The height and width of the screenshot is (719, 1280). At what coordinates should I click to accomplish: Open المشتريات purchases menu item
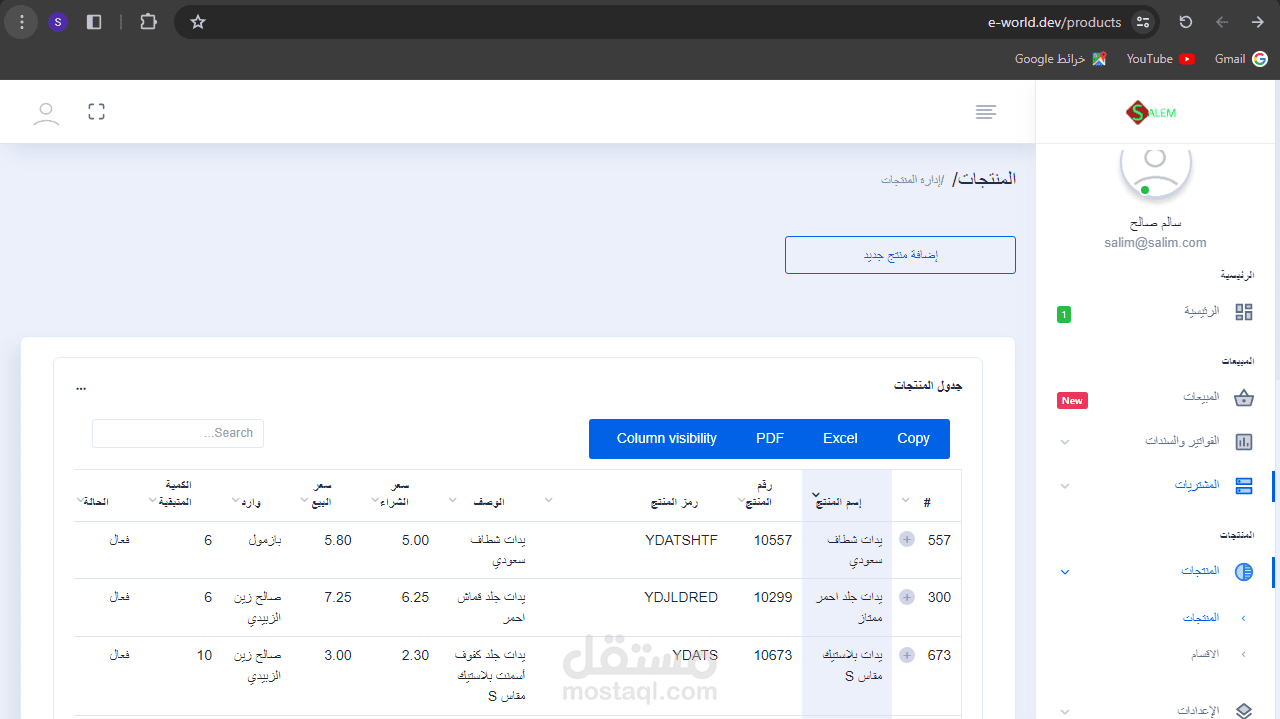tap(1197, 485)
